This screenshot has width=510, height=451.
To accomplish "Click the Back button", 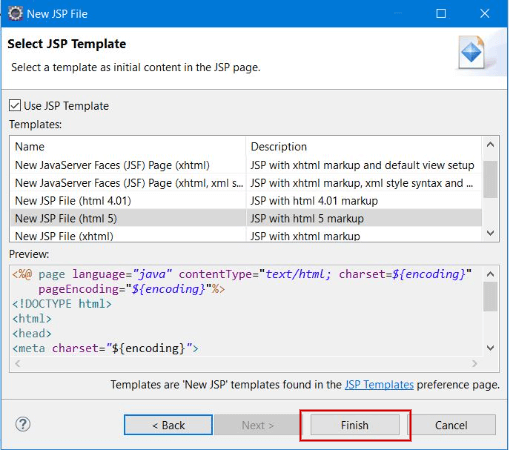I will (x=168, y=425).
